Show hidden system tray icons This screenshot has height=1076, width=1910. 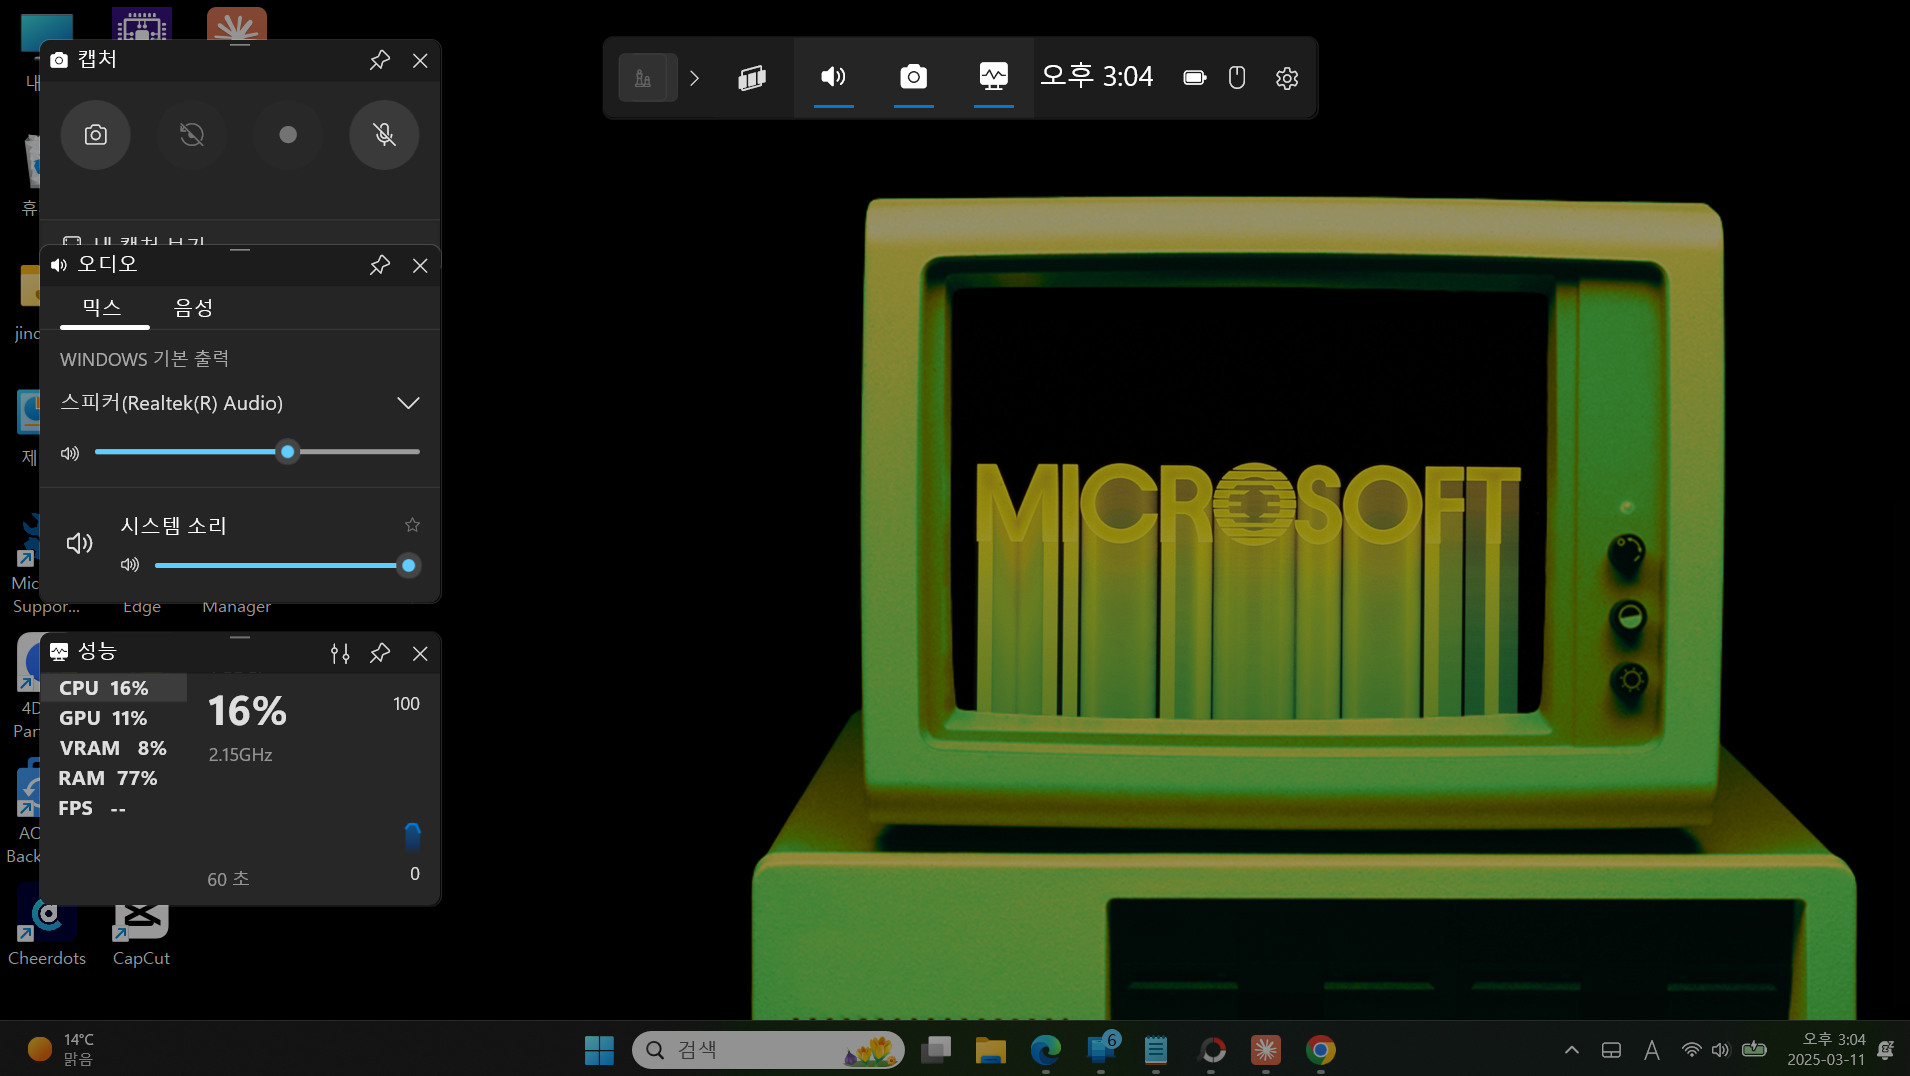1572,1050
